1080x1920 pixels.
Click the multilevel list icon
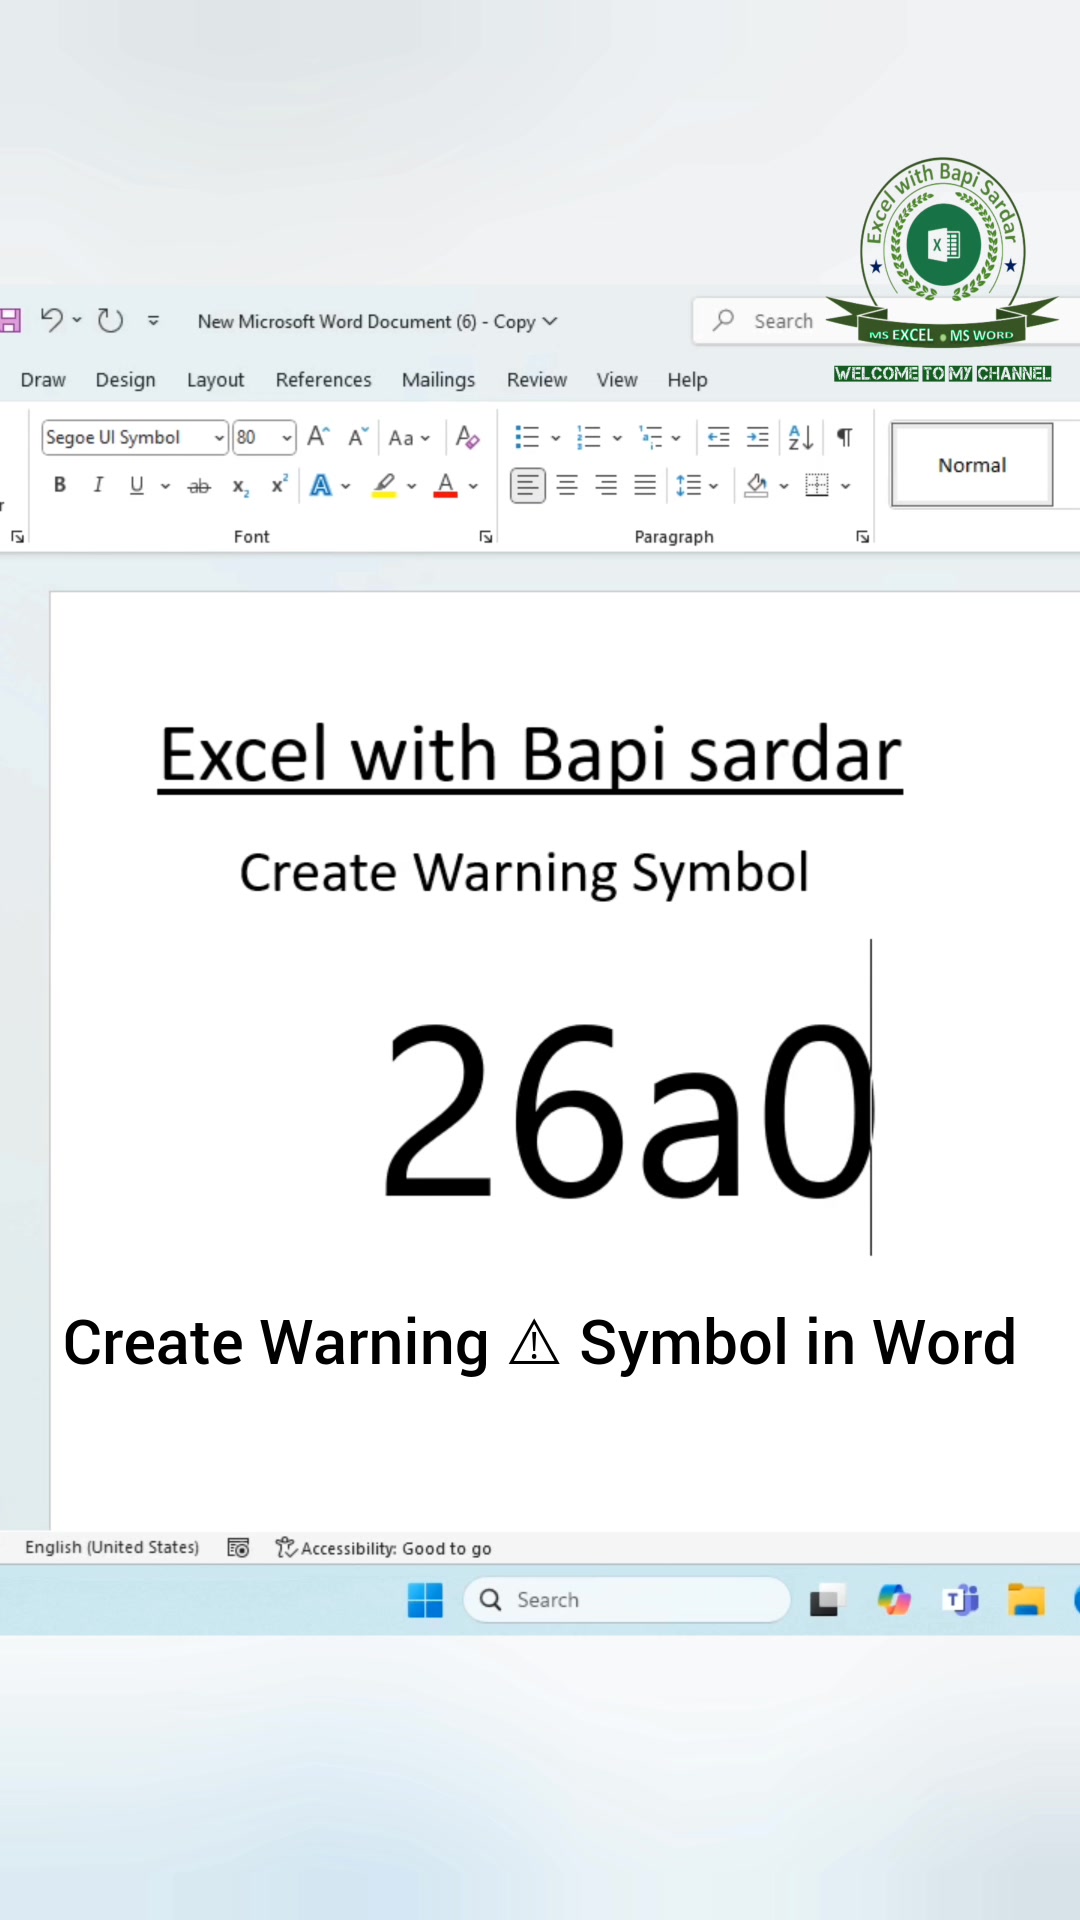click(651, 437)
